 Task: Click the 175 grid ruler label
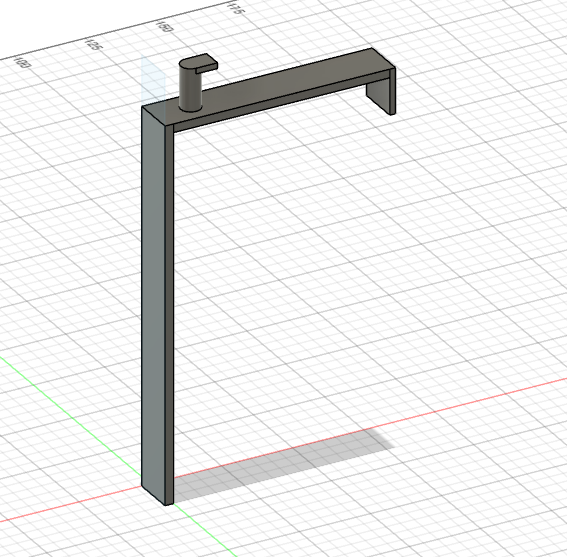point(235,7)
